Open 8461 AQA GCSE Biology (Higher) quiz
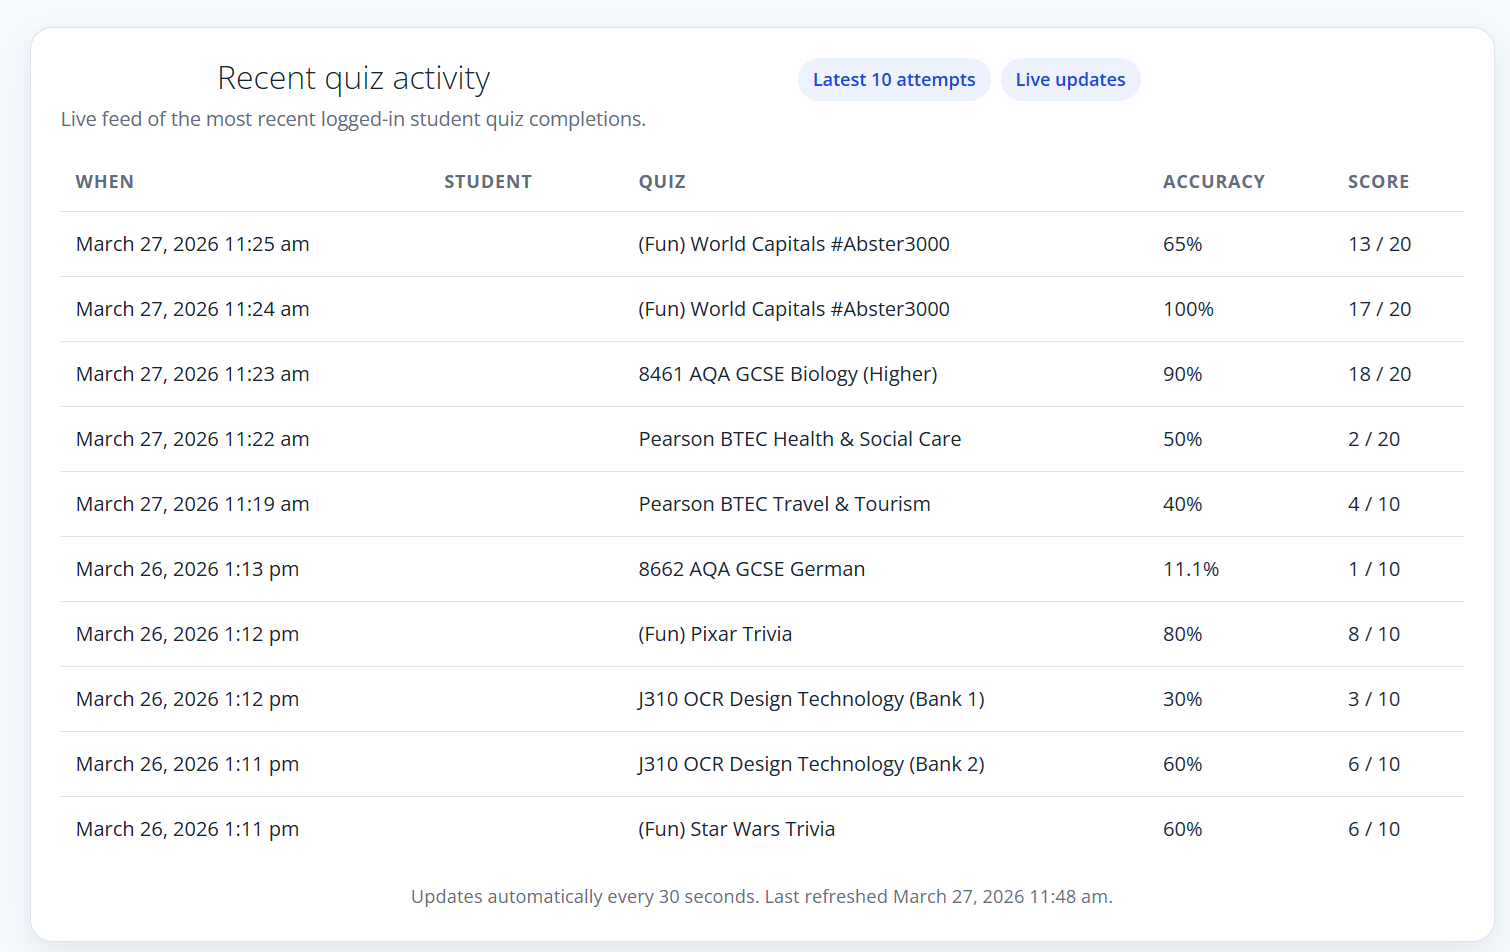The image size is (1510, 952). (x=788, y=374)
